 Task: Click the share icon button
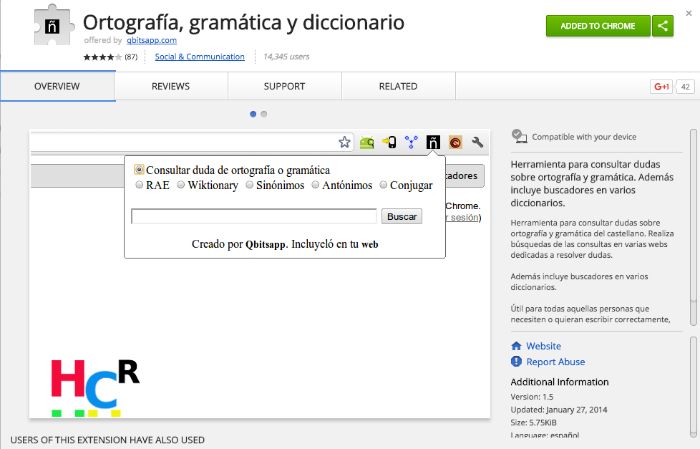[x=662, y=26]
